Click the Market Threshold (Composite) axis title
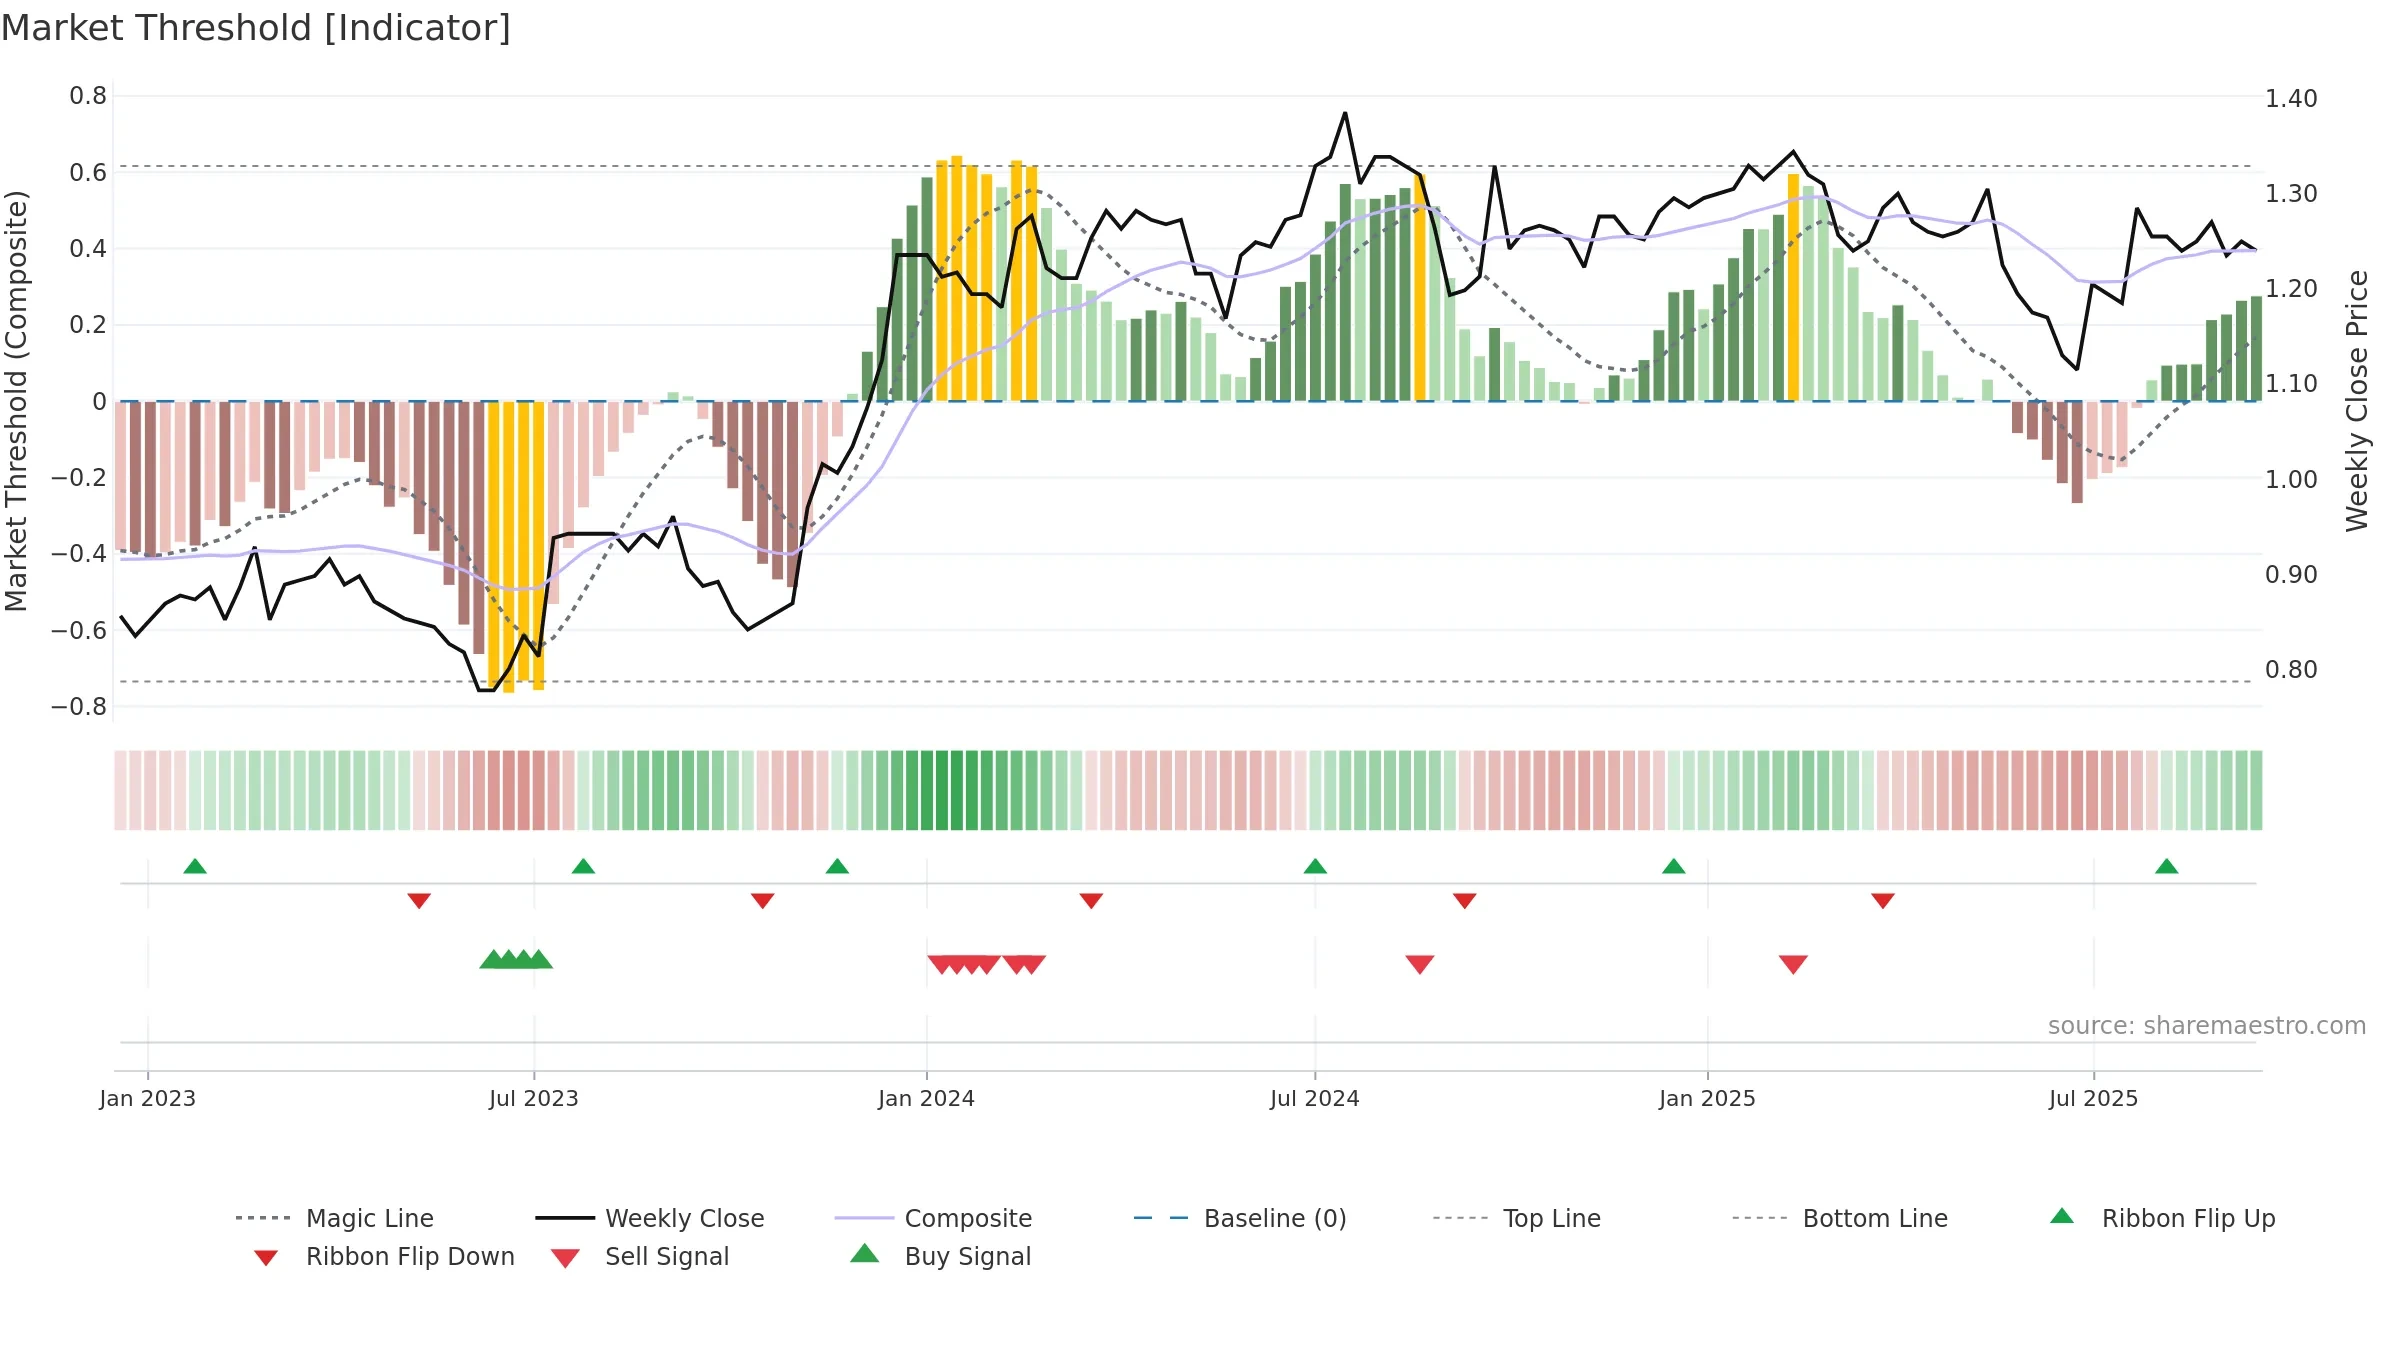Screen dimensions: 2400x1350 pos(16,400)
